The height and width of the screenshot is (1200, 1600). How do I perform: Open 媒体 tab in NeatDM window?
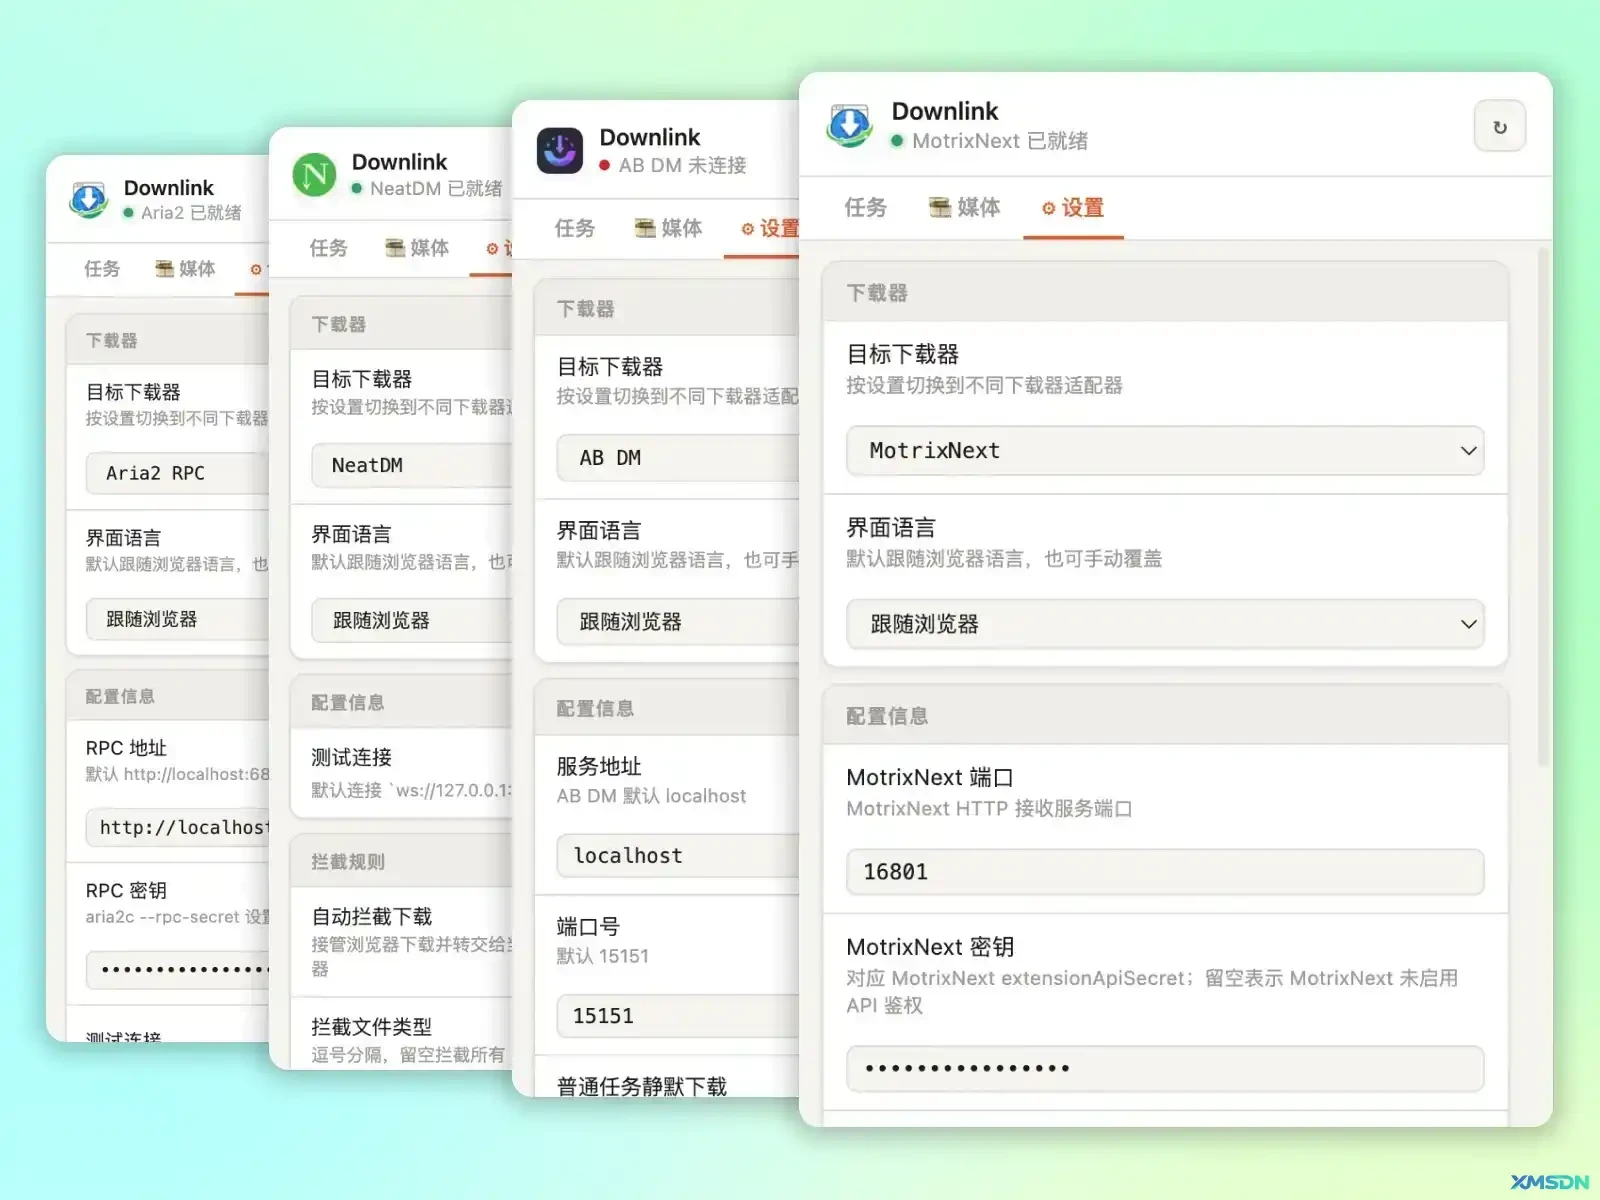[418, 247]
